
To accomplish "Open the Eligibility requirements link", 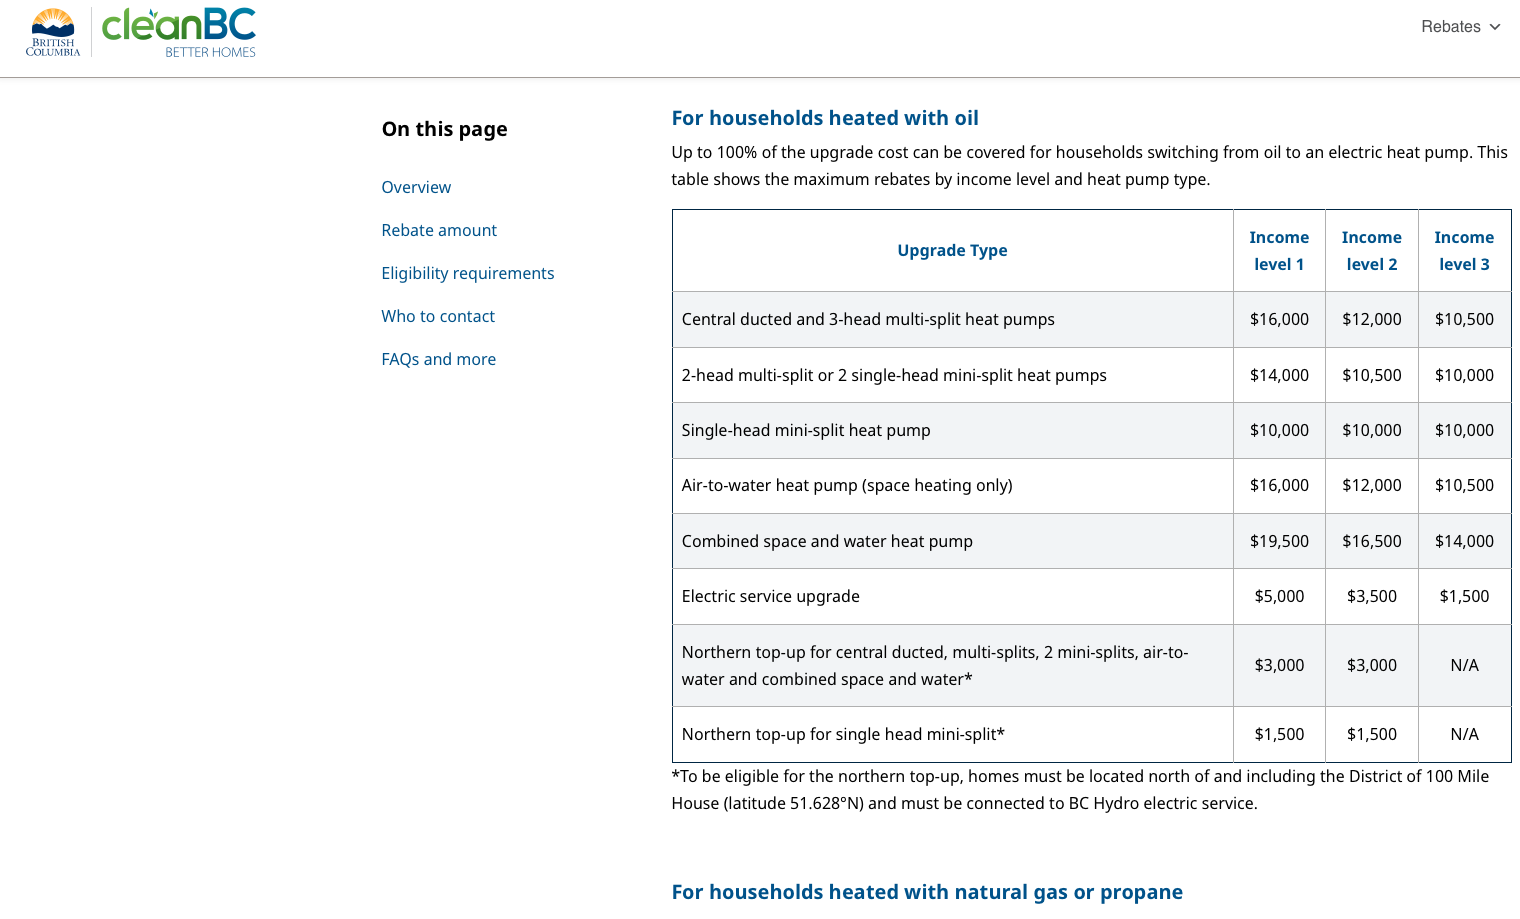I will (467, 273).
